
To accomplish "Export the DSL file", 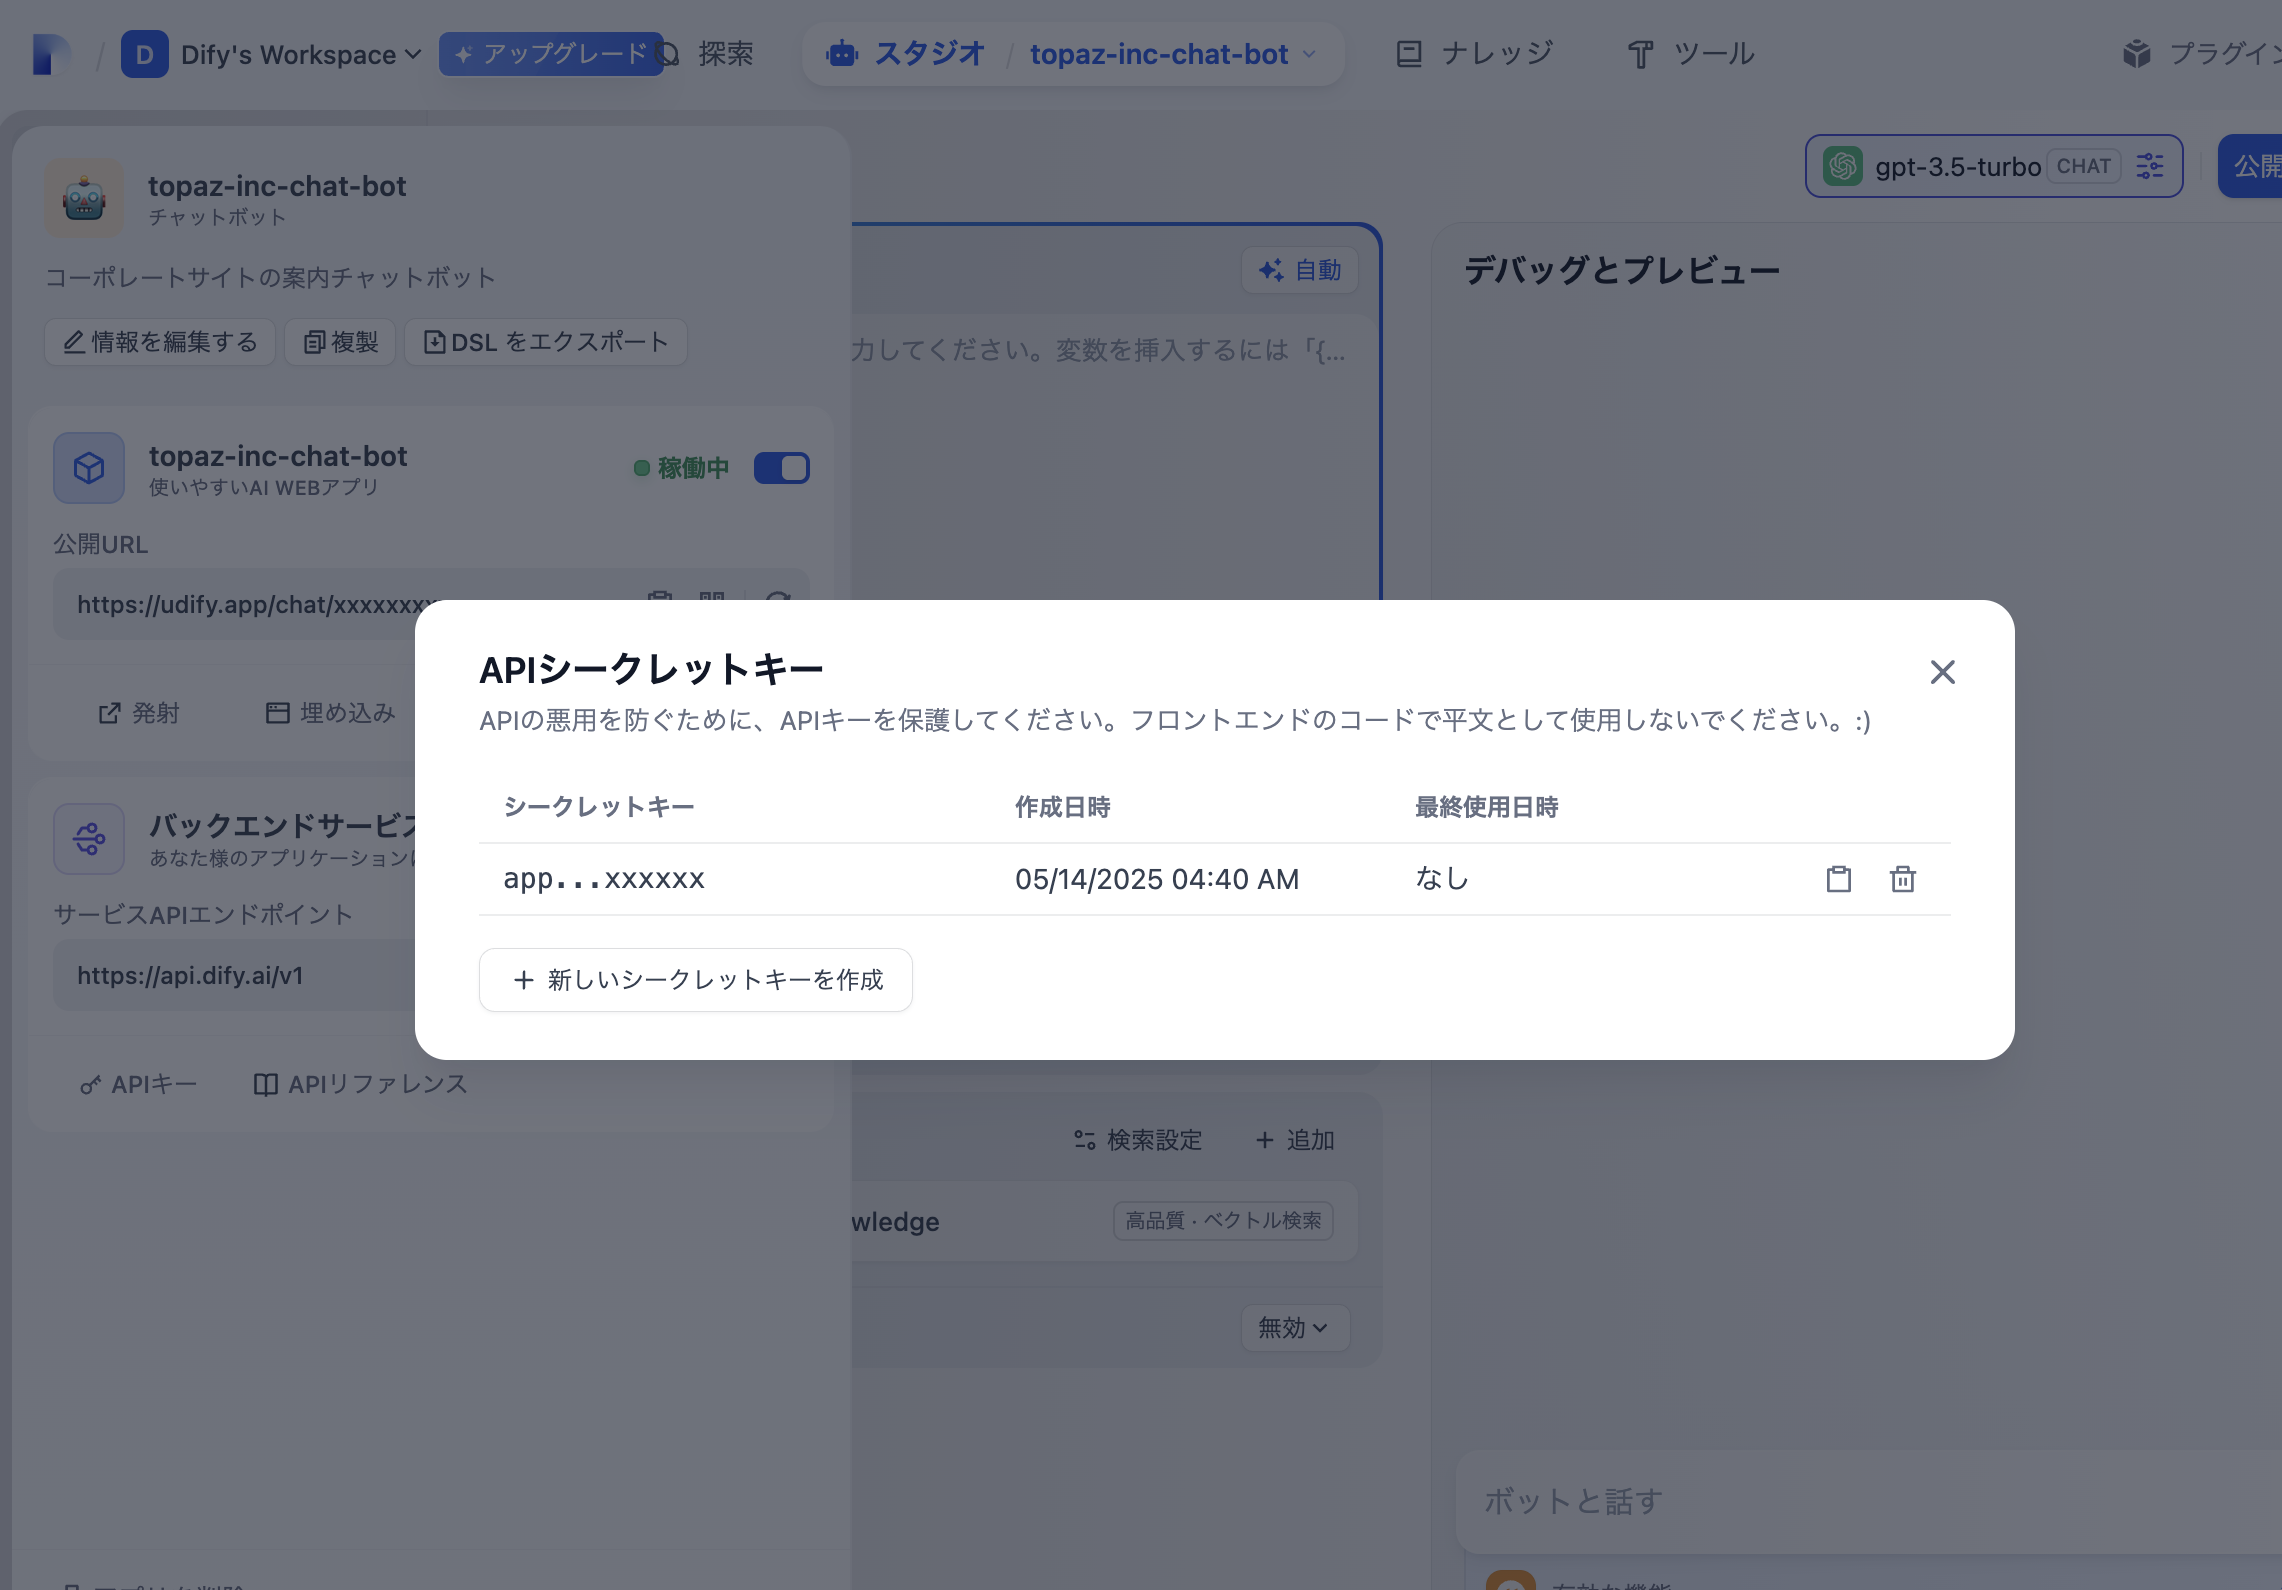I will [546, 342].
